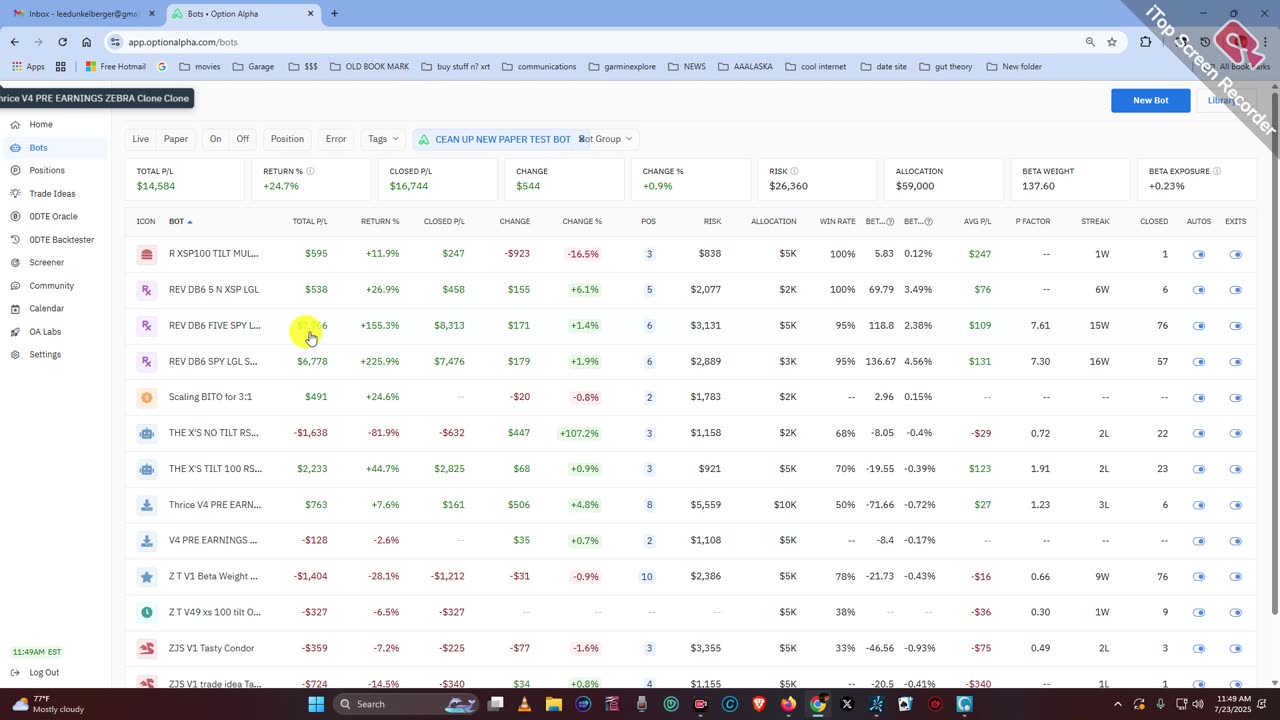Click the Risk info icon in summary
This screenshot has width=1280, height=720.
[795, 171]
